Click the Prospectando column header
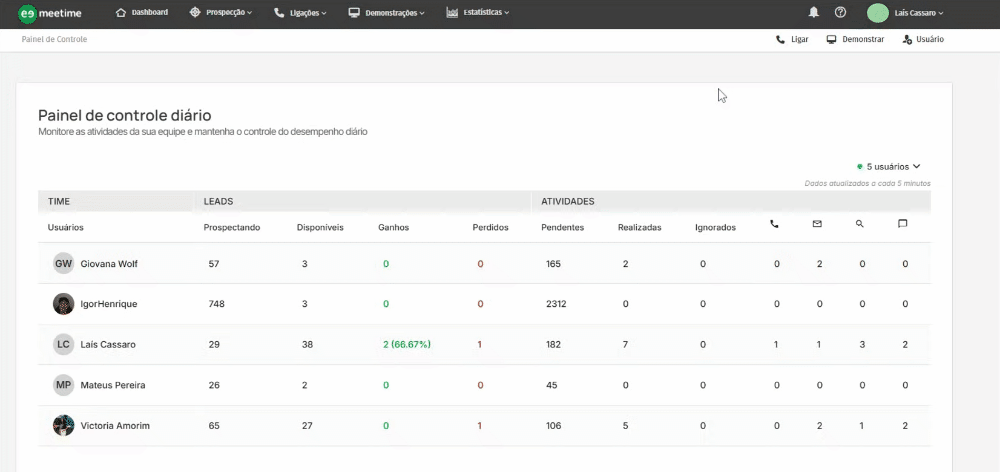The height and width of the screenshot is (472, 1000). pyautogui.click(x=232, y=228)
